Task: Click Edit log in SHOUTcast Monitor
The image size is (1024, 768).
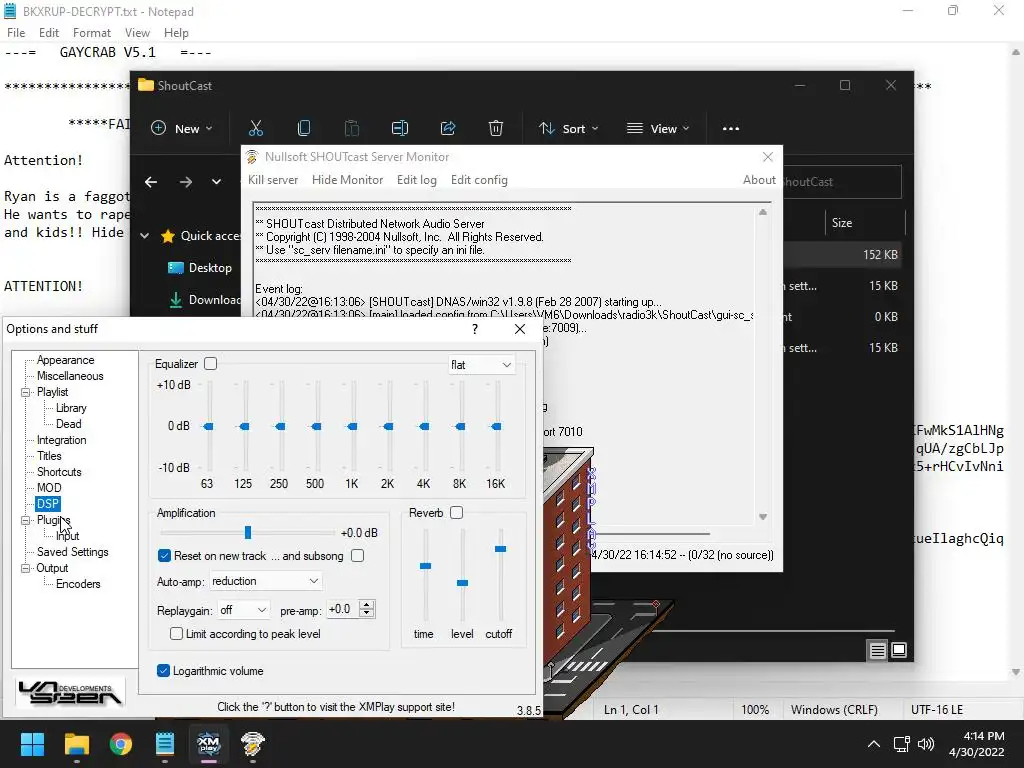Action: pos(417,180)
